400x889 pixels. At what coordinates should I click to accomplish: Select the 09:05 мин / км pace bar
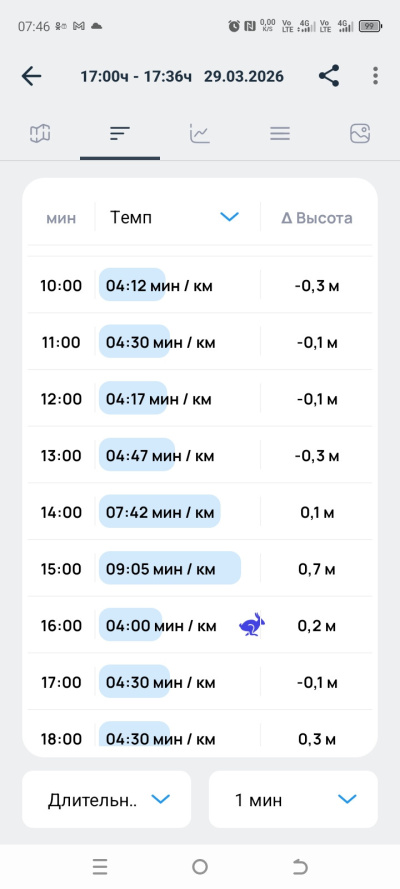coord(170,568)
